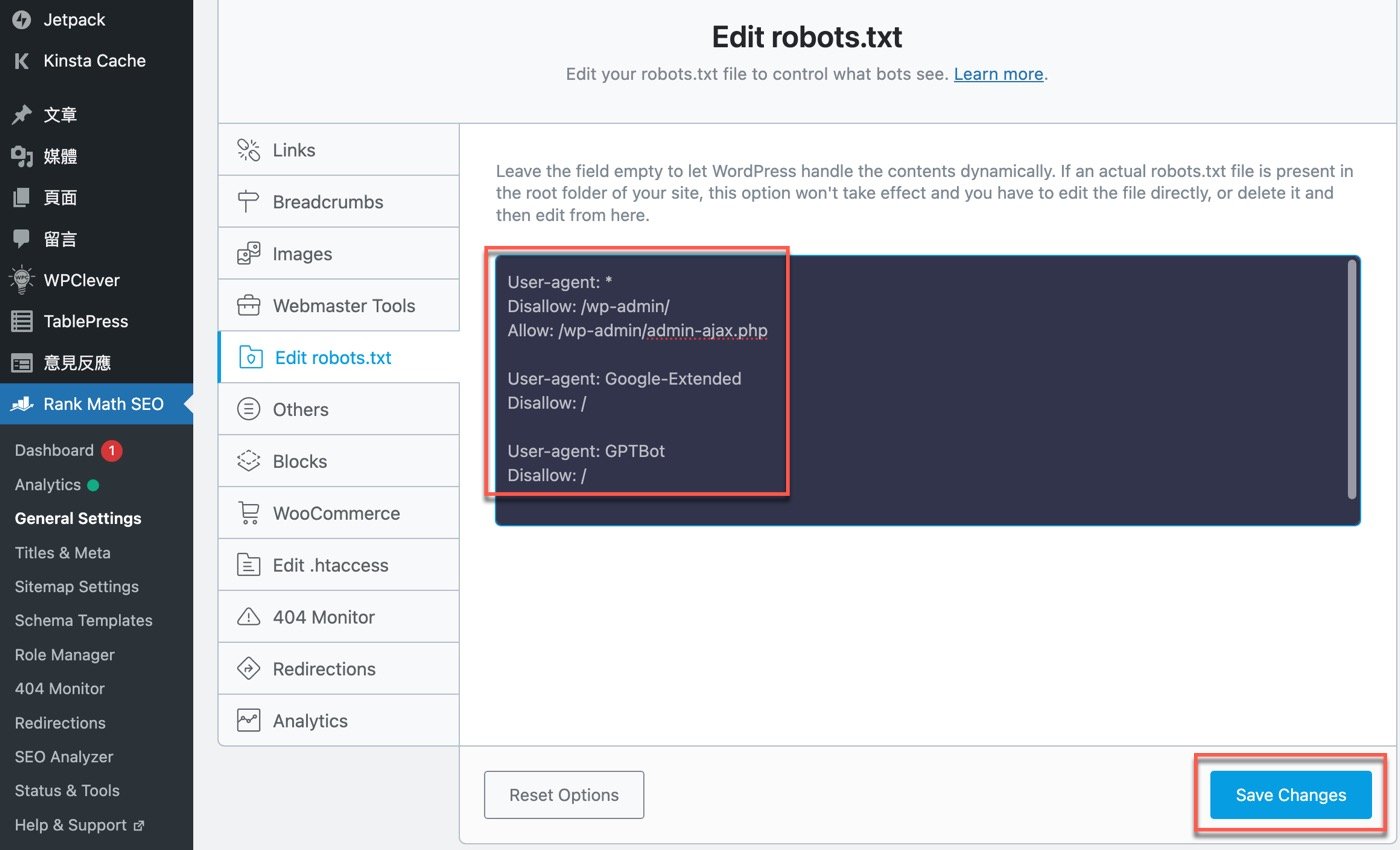Click the Images tab icon

(248, 254)
